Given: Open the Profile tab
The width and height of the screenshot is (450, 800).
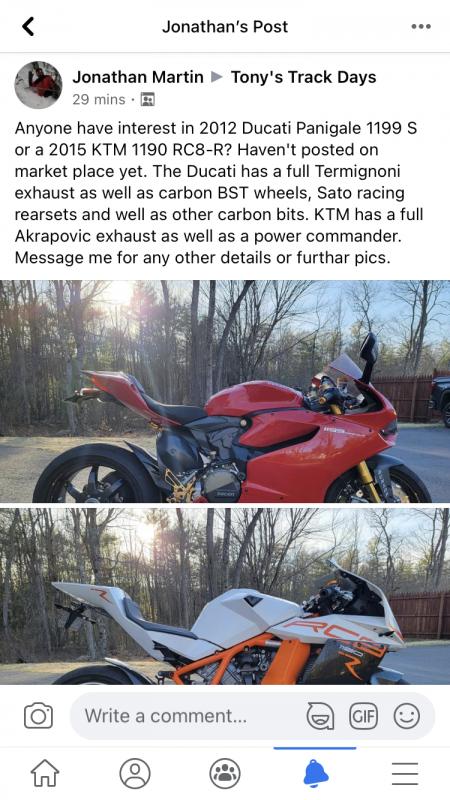Looking at the screenshot, I should [135, 773].
